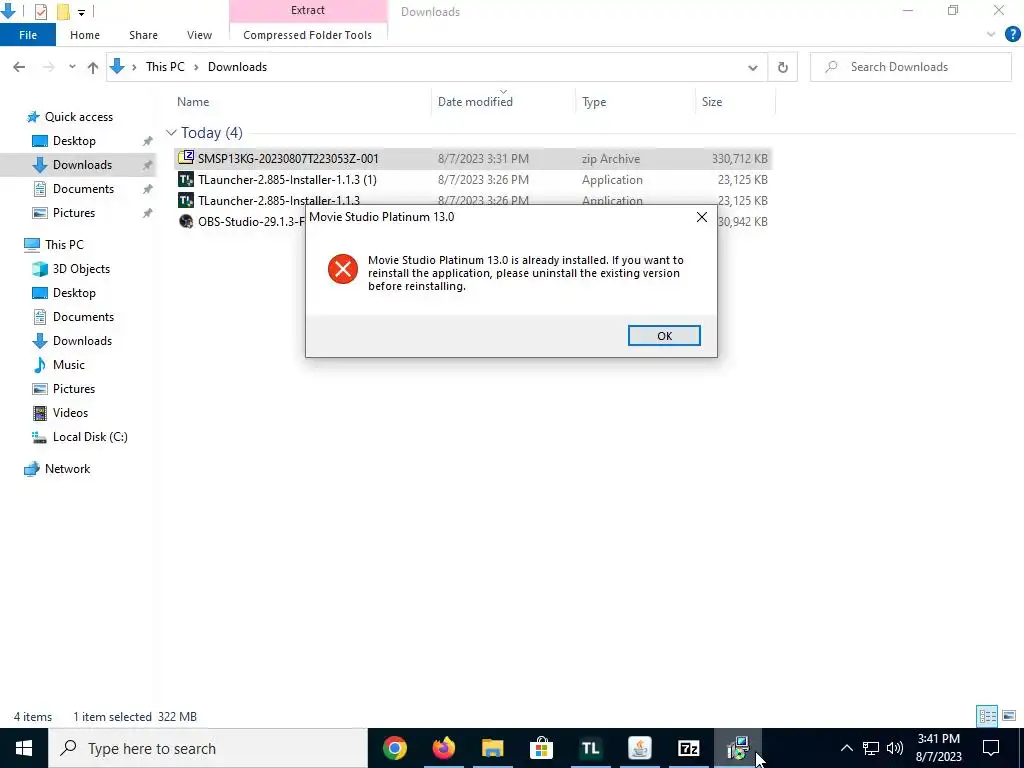This screenshot has width=1024, height=768.
Task: Sort by Date modified column
Action: [x=475, y=102]
